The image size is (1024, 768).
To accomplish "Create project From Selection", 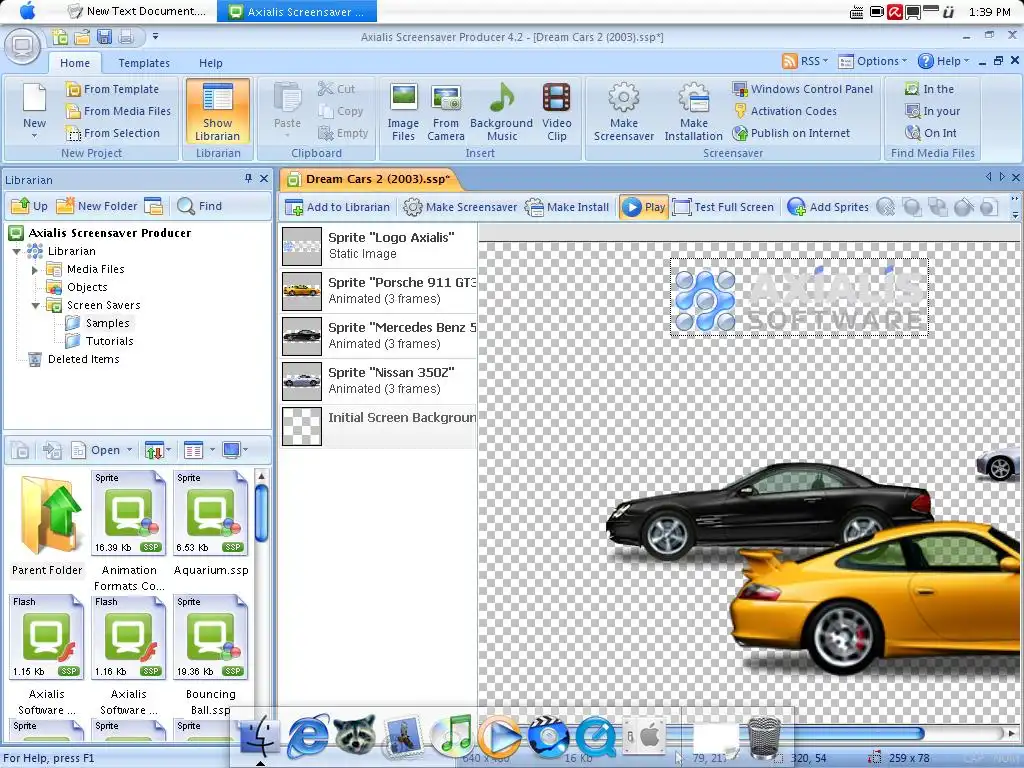I will click(x=113, y=133).
